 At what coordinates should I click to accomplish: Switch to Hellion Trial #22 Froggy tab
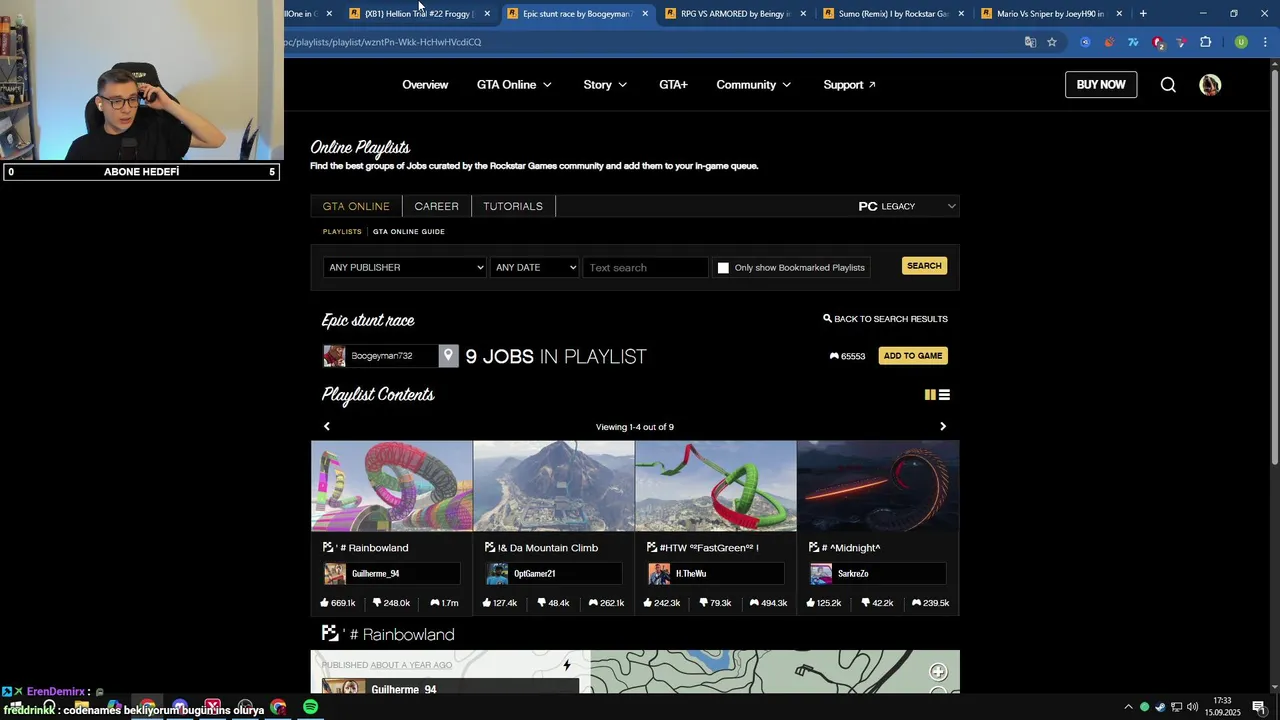[x=418, y=14]
